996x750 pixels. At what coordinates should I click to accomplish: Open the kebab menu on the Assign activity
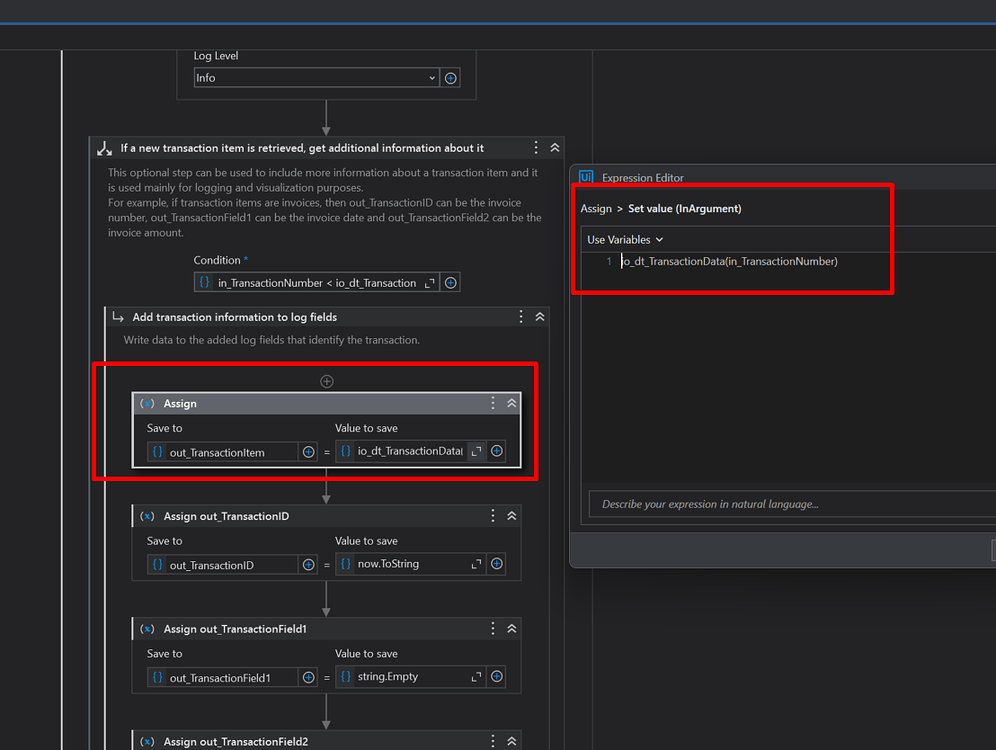pyautogui.click(x=492, y=403)
